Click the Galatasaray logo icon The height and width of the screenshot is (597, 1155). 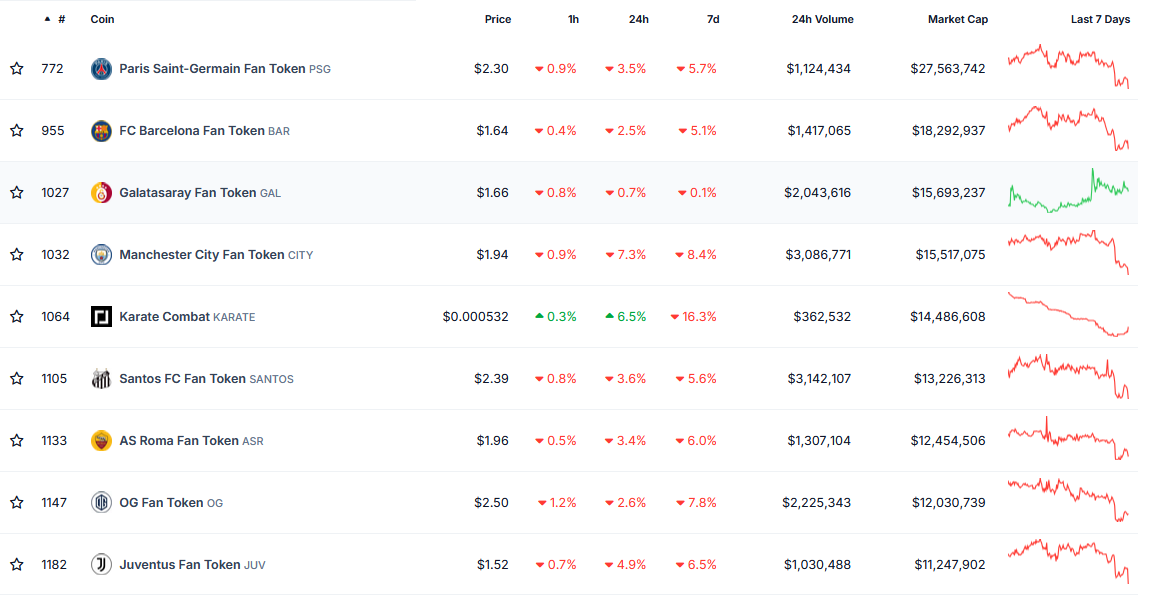coord(101,192)
